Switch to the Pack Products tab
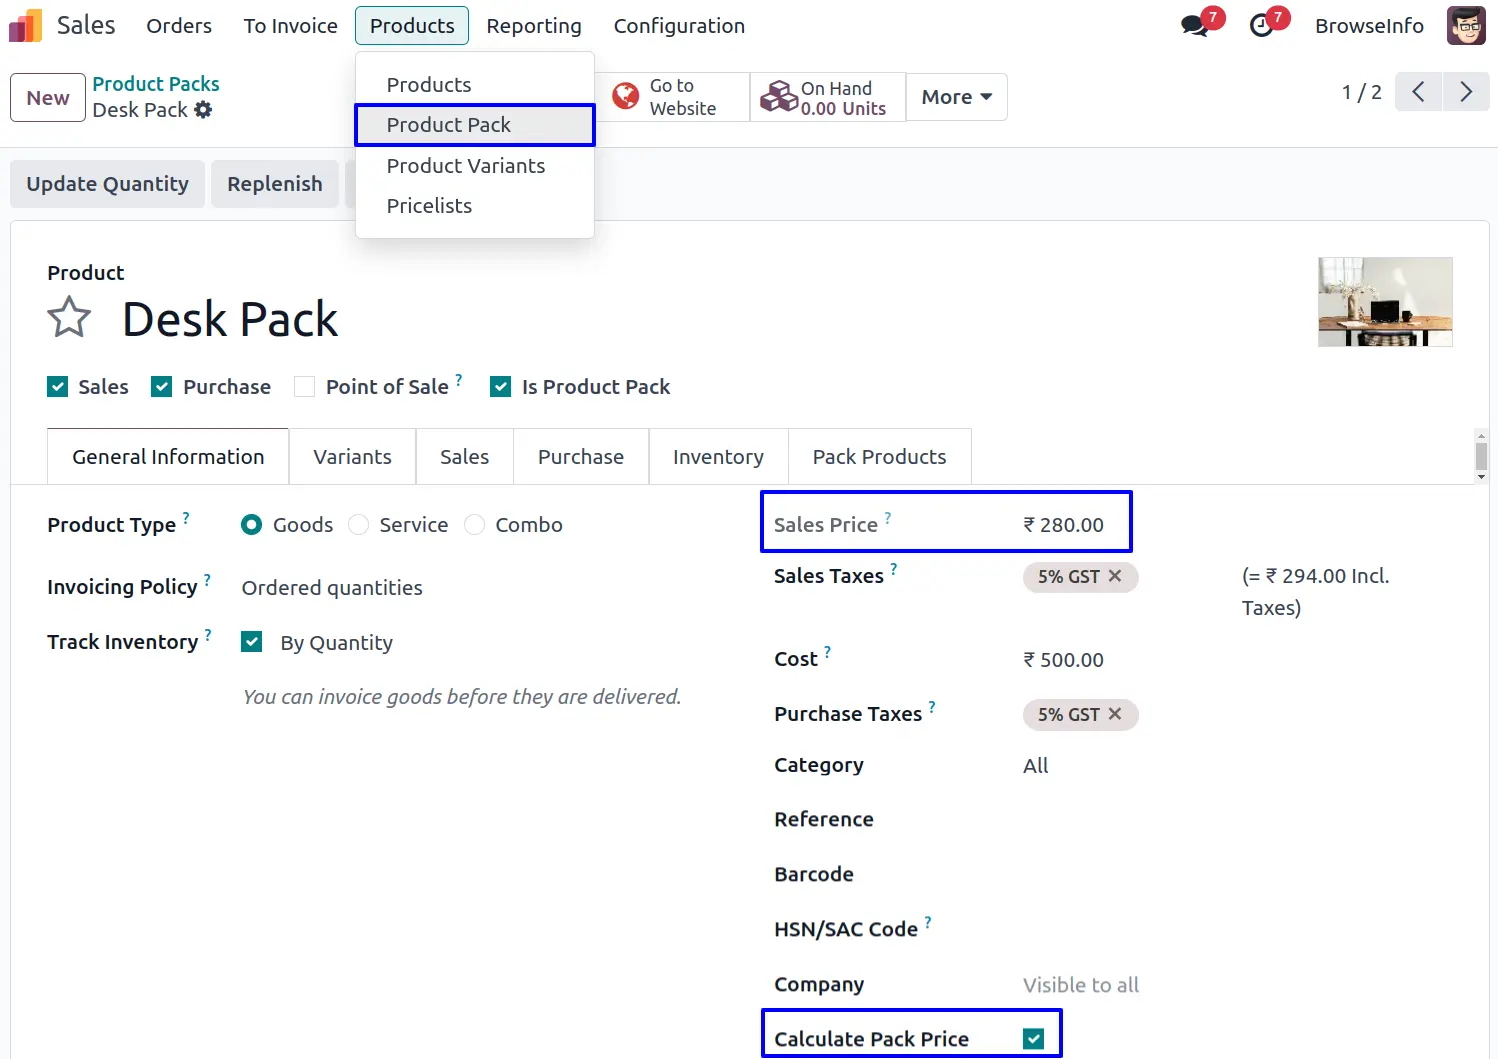The height and width of the screenshot is (1059, 1498). 879,457
